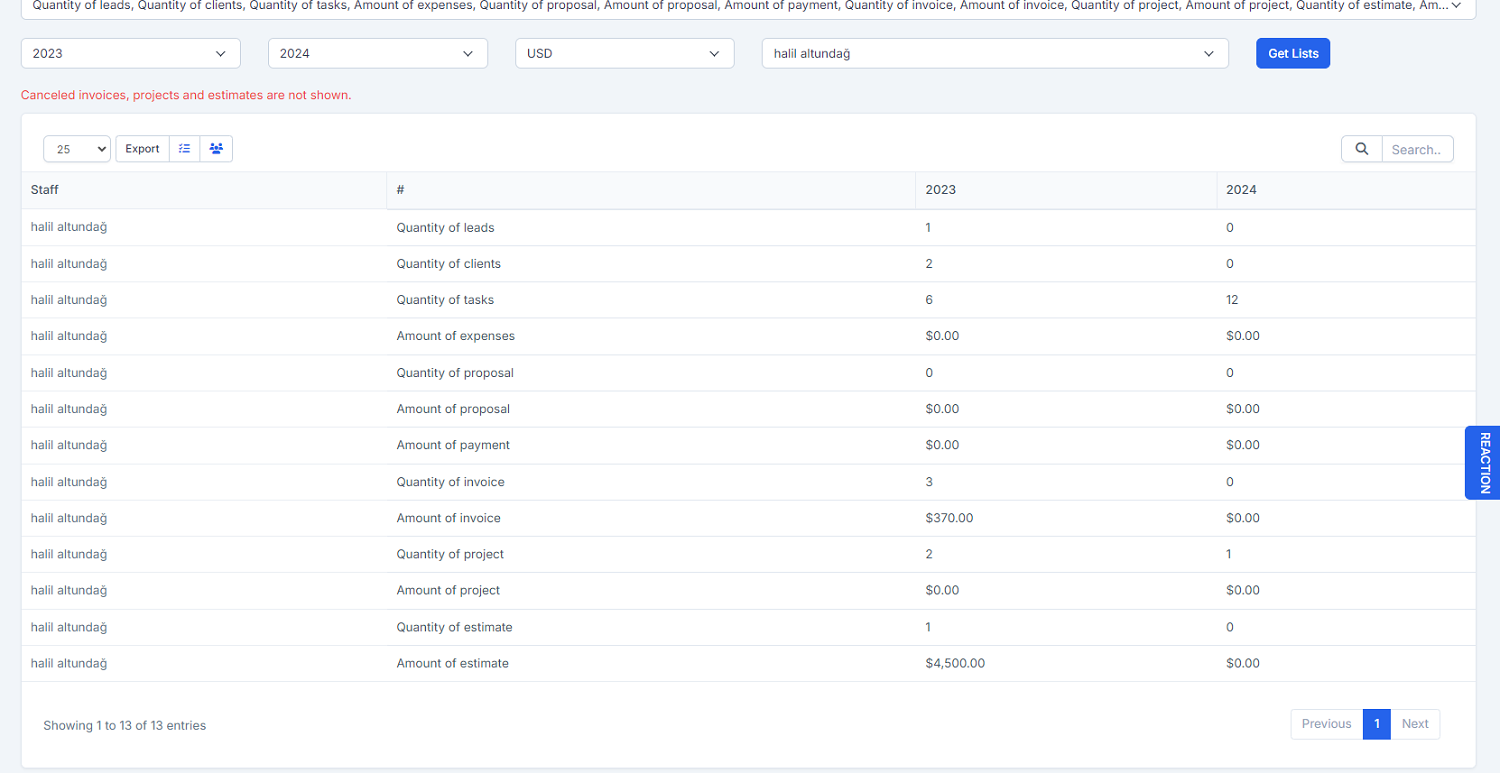Select the Amount of payment row label

[x=453, y=445]
